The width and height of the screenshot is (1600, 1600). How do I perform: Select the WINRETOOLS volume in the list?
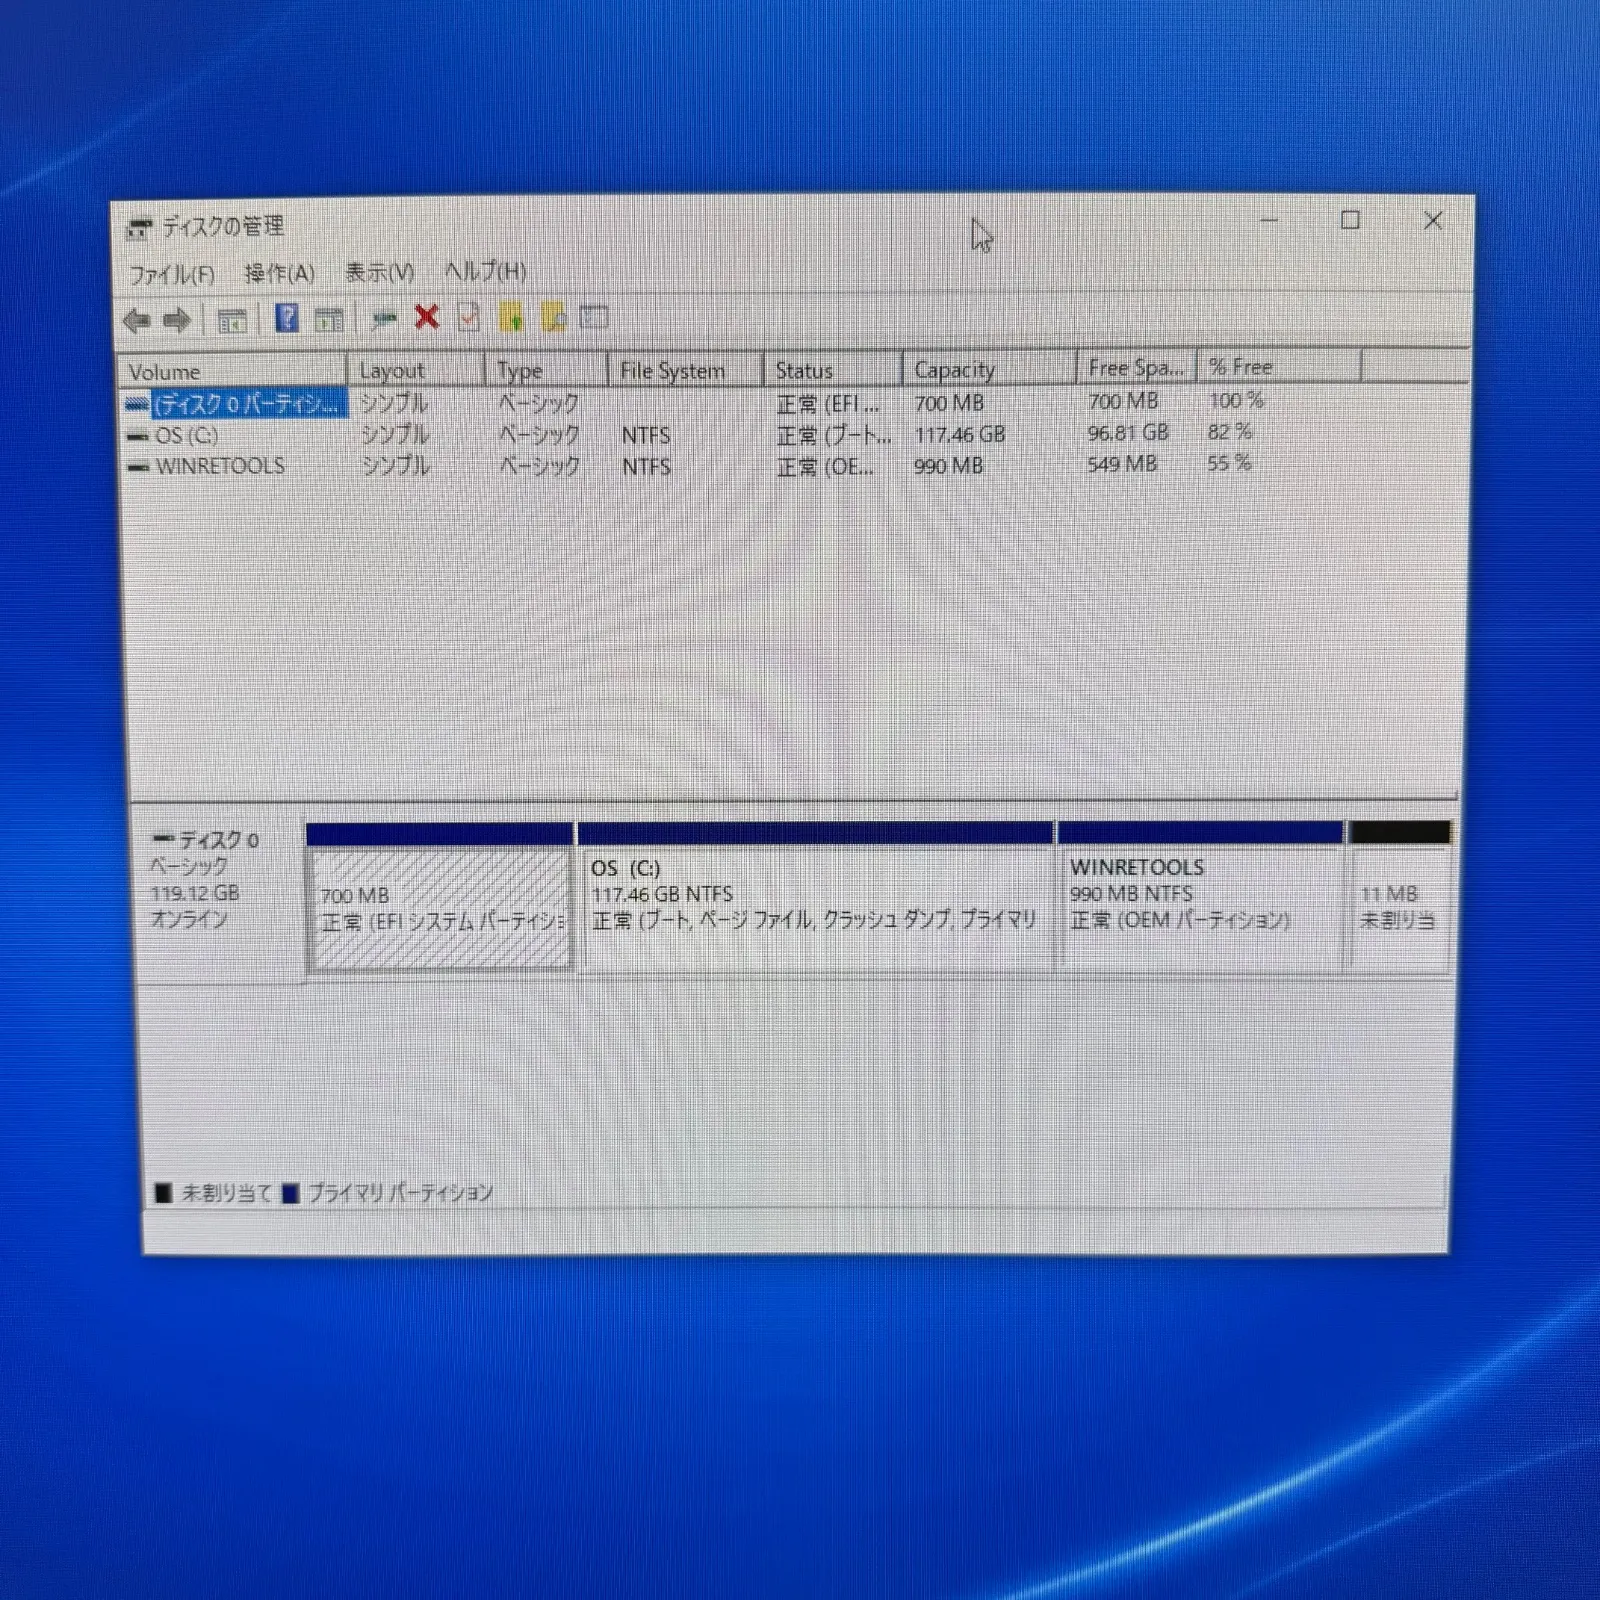click(220, 467)
